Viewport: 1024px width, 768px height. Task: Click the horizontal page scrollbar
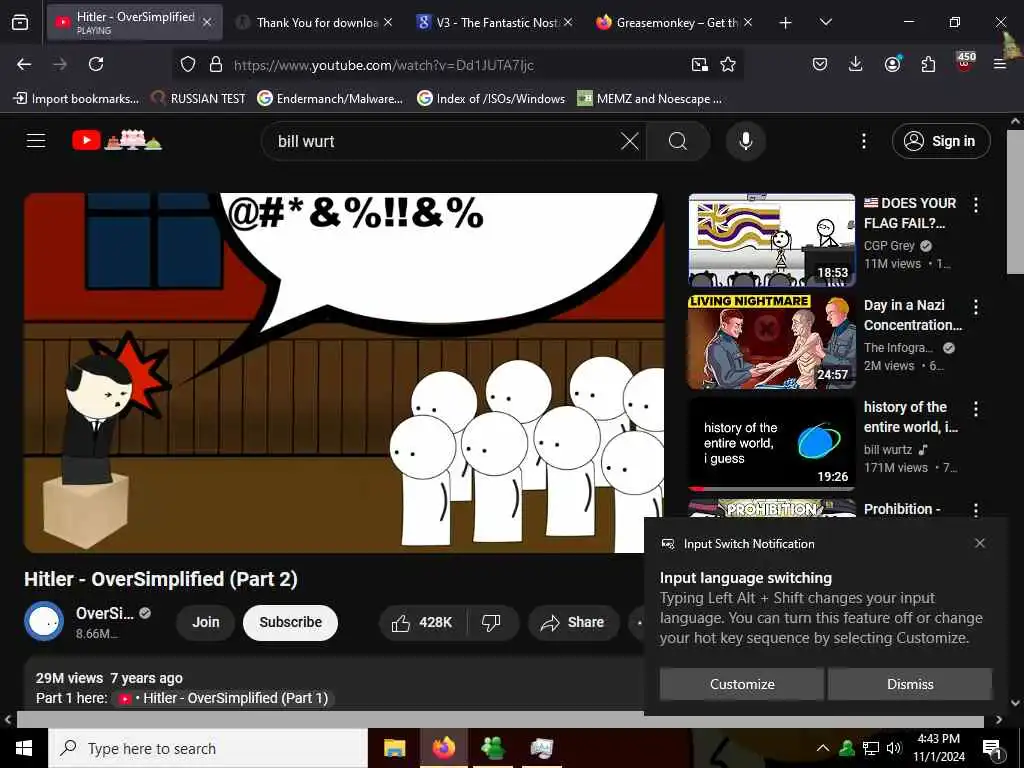500,720
